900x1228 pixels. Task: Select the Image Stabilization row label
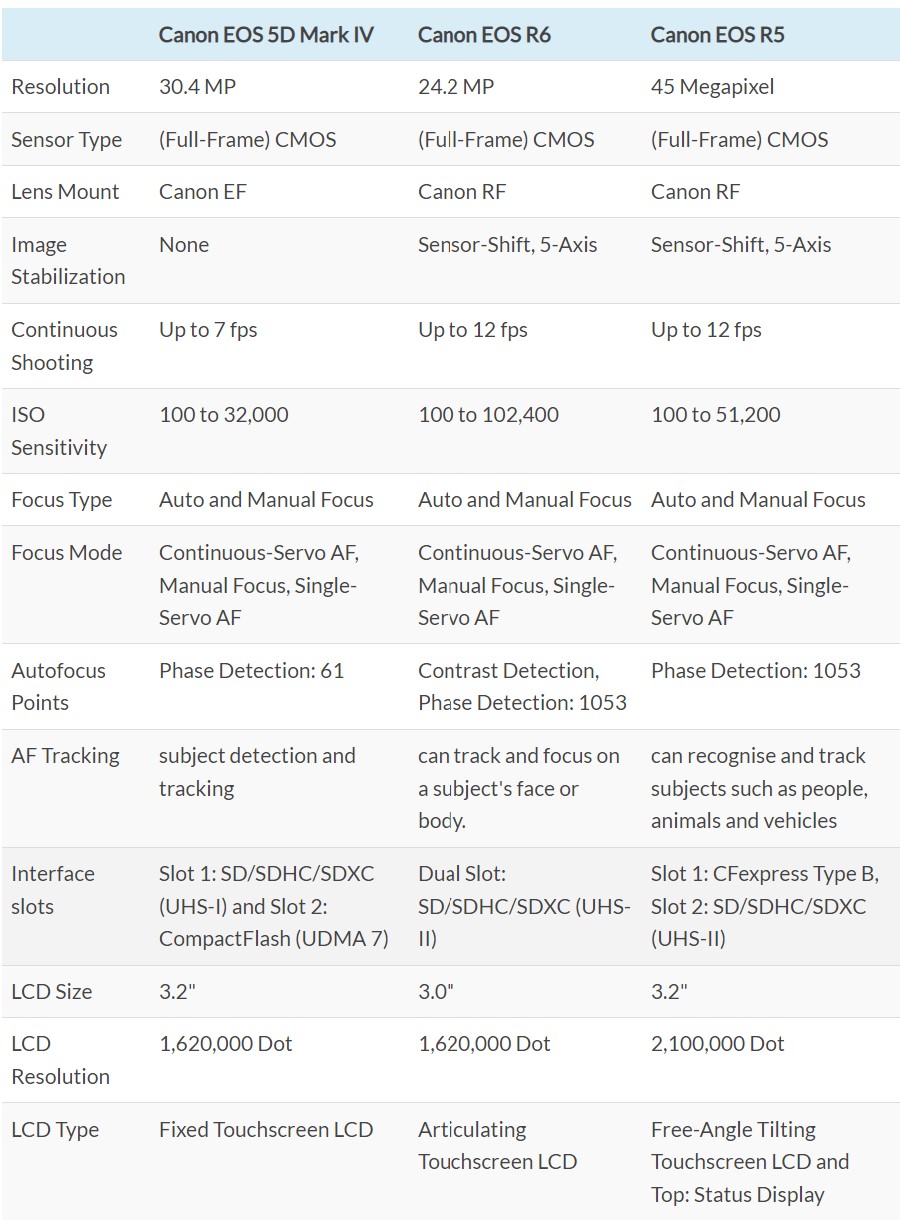[x=68, y=261]
